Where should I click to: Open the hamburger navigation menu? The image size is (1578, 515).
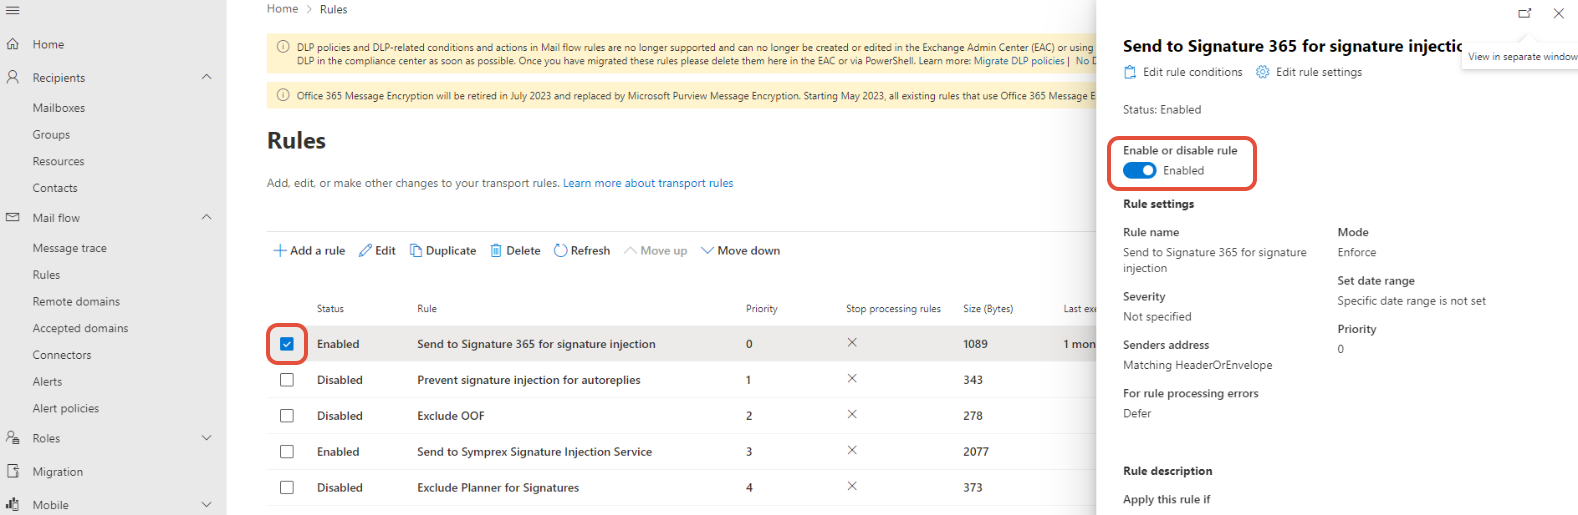point(12,10)
